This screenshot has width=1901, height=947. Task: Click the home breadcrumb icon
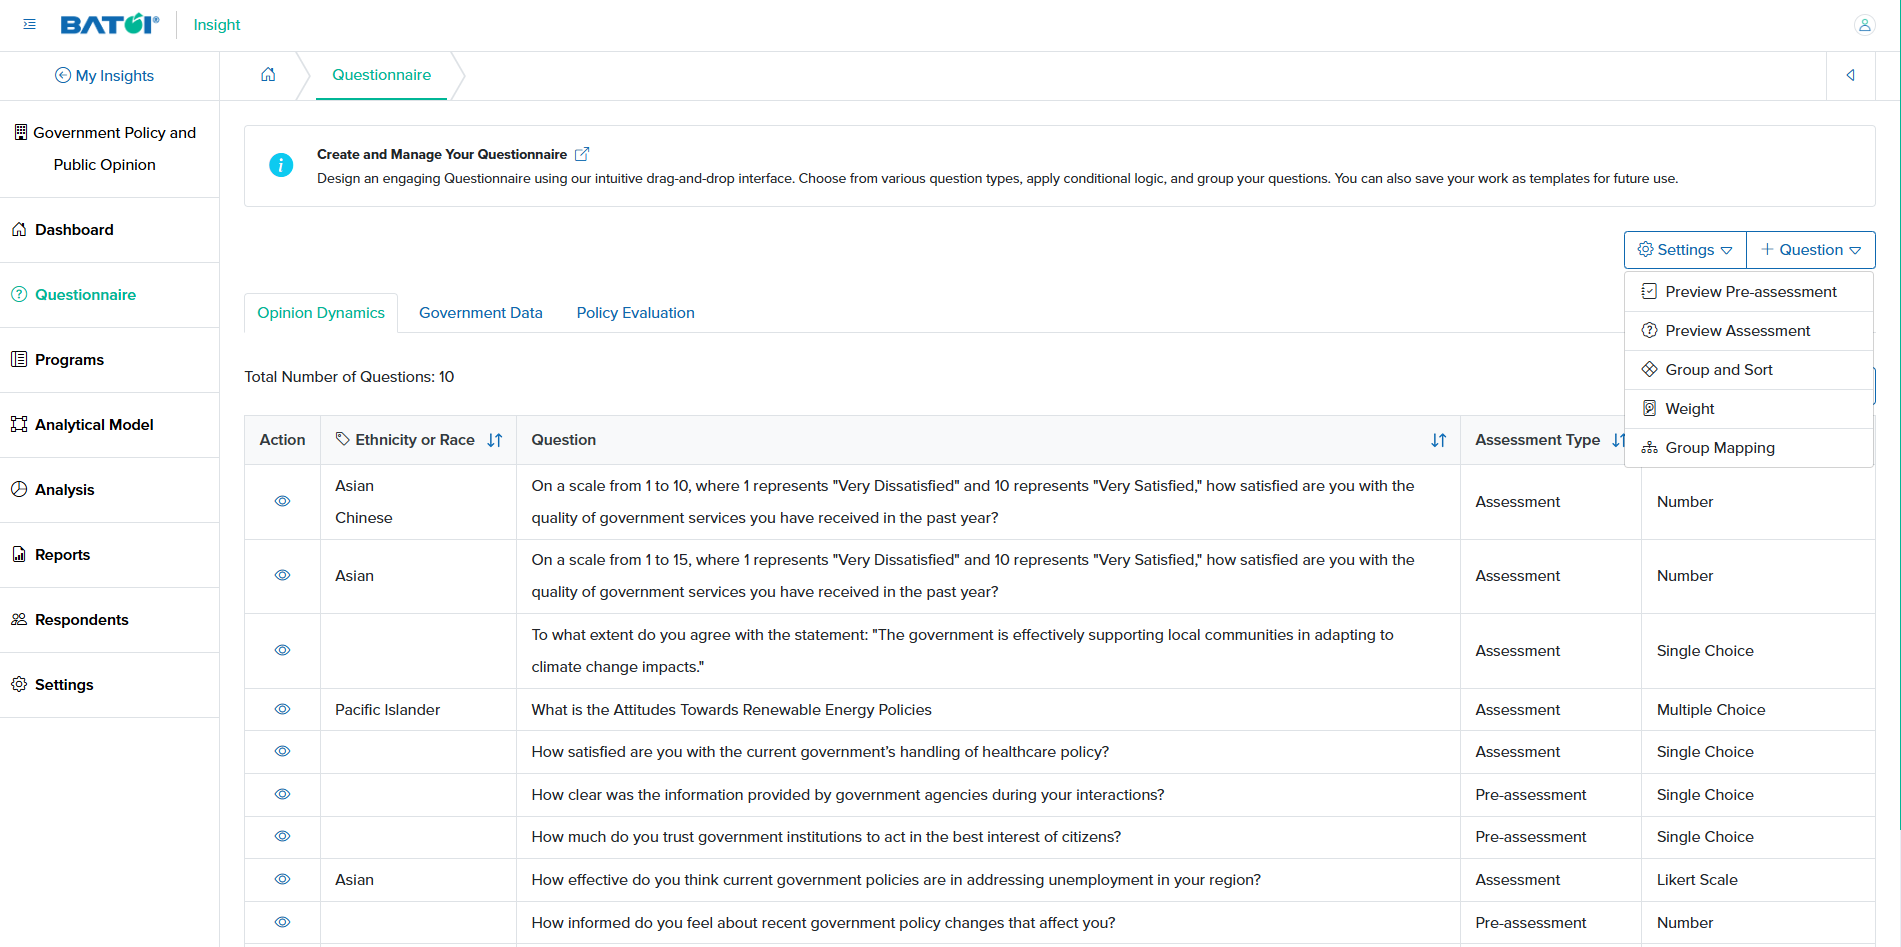pyautogui.click(x=268, y=75)
